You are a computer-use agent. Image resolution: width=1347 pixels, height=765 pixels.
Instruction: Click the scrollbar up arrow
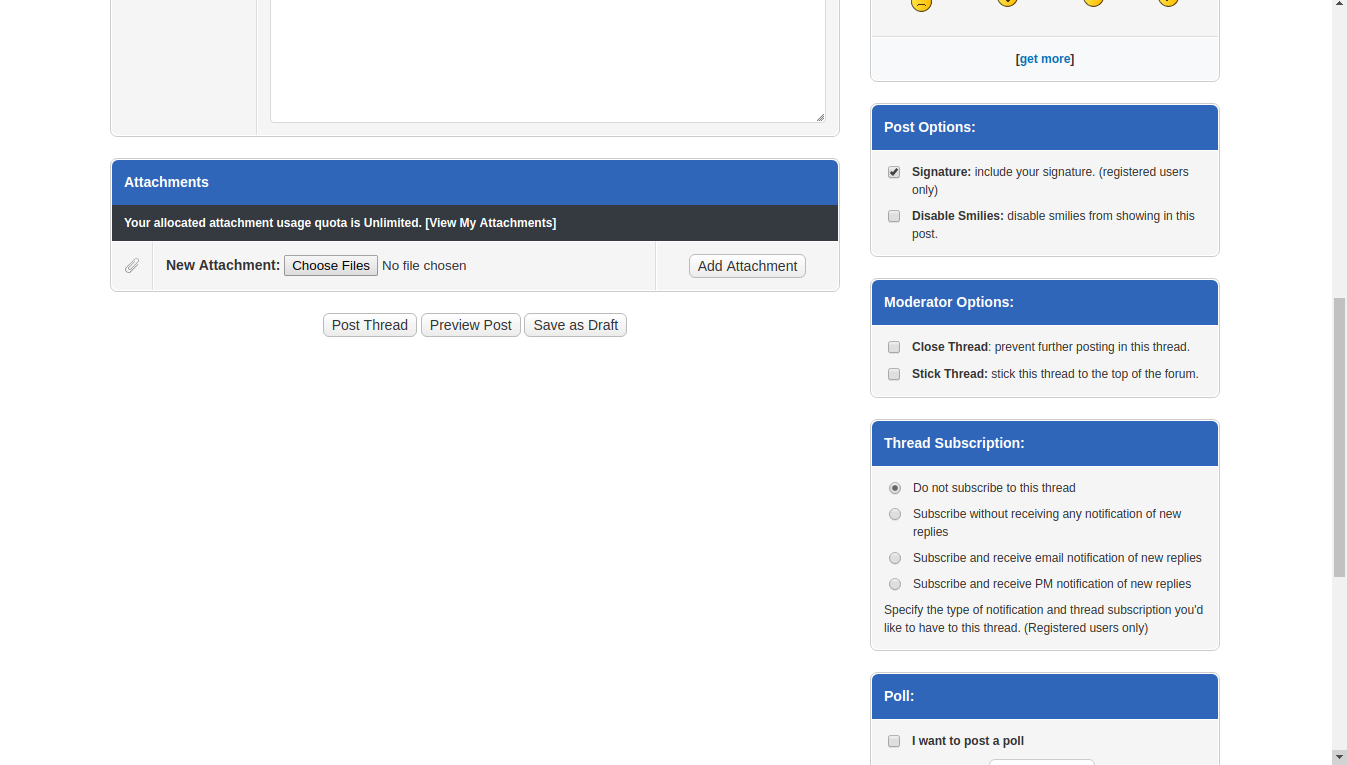1339,7
